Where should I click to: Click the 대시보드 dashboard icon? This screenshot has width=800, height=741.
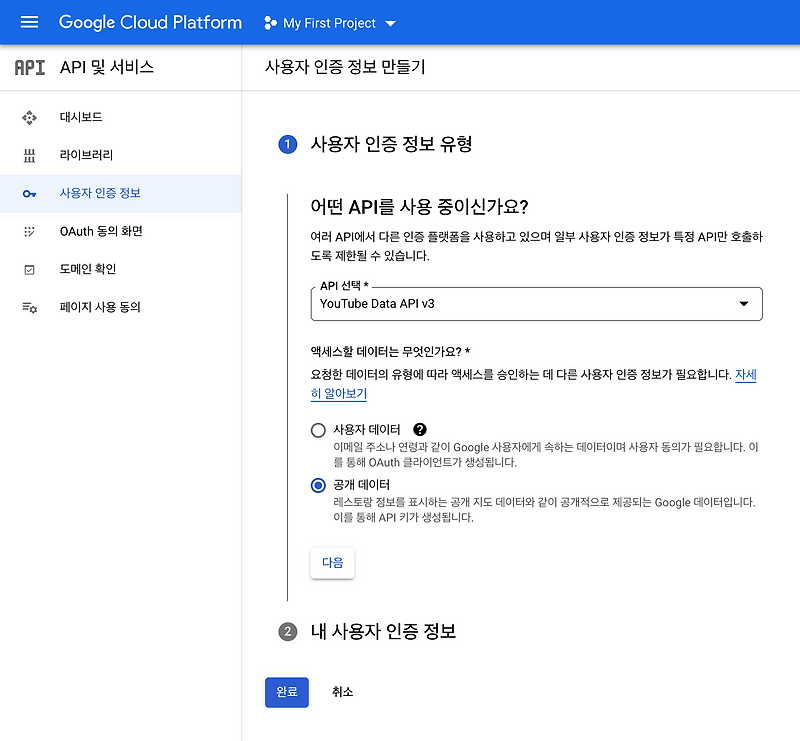[29, 117]
